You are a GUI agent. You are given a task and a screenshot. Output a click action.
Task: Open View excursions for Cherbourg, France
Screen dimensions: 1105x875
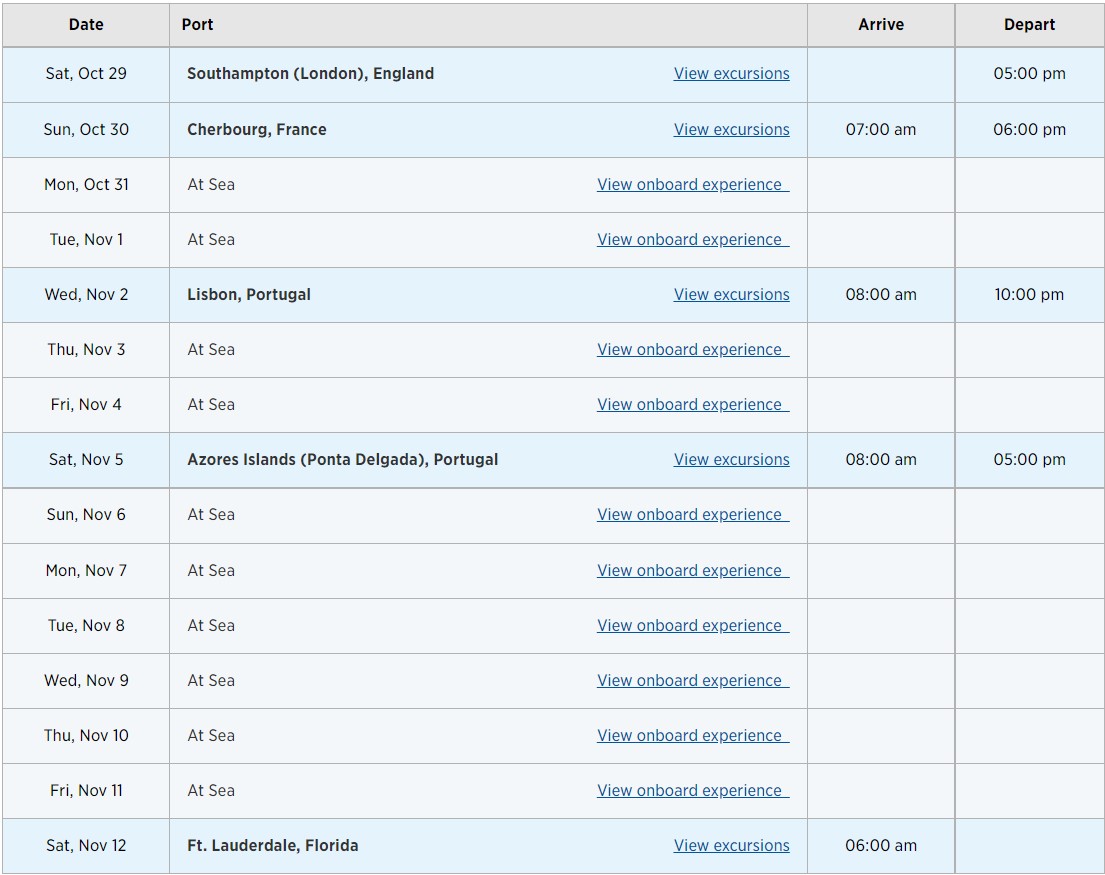731,130
